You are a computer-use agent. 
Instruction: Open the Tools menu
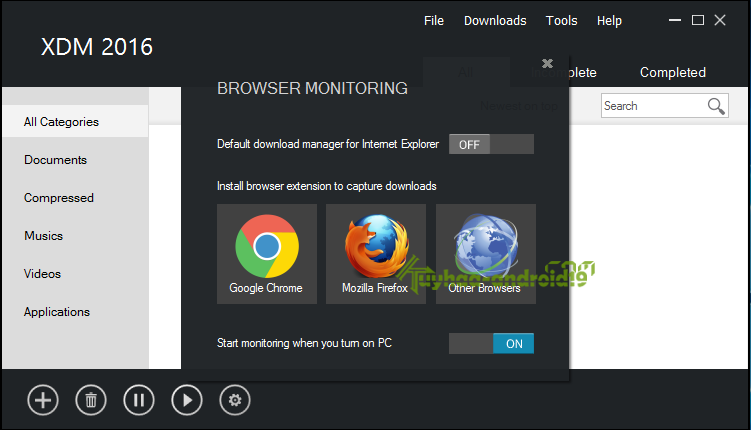[x=562, y=21]
